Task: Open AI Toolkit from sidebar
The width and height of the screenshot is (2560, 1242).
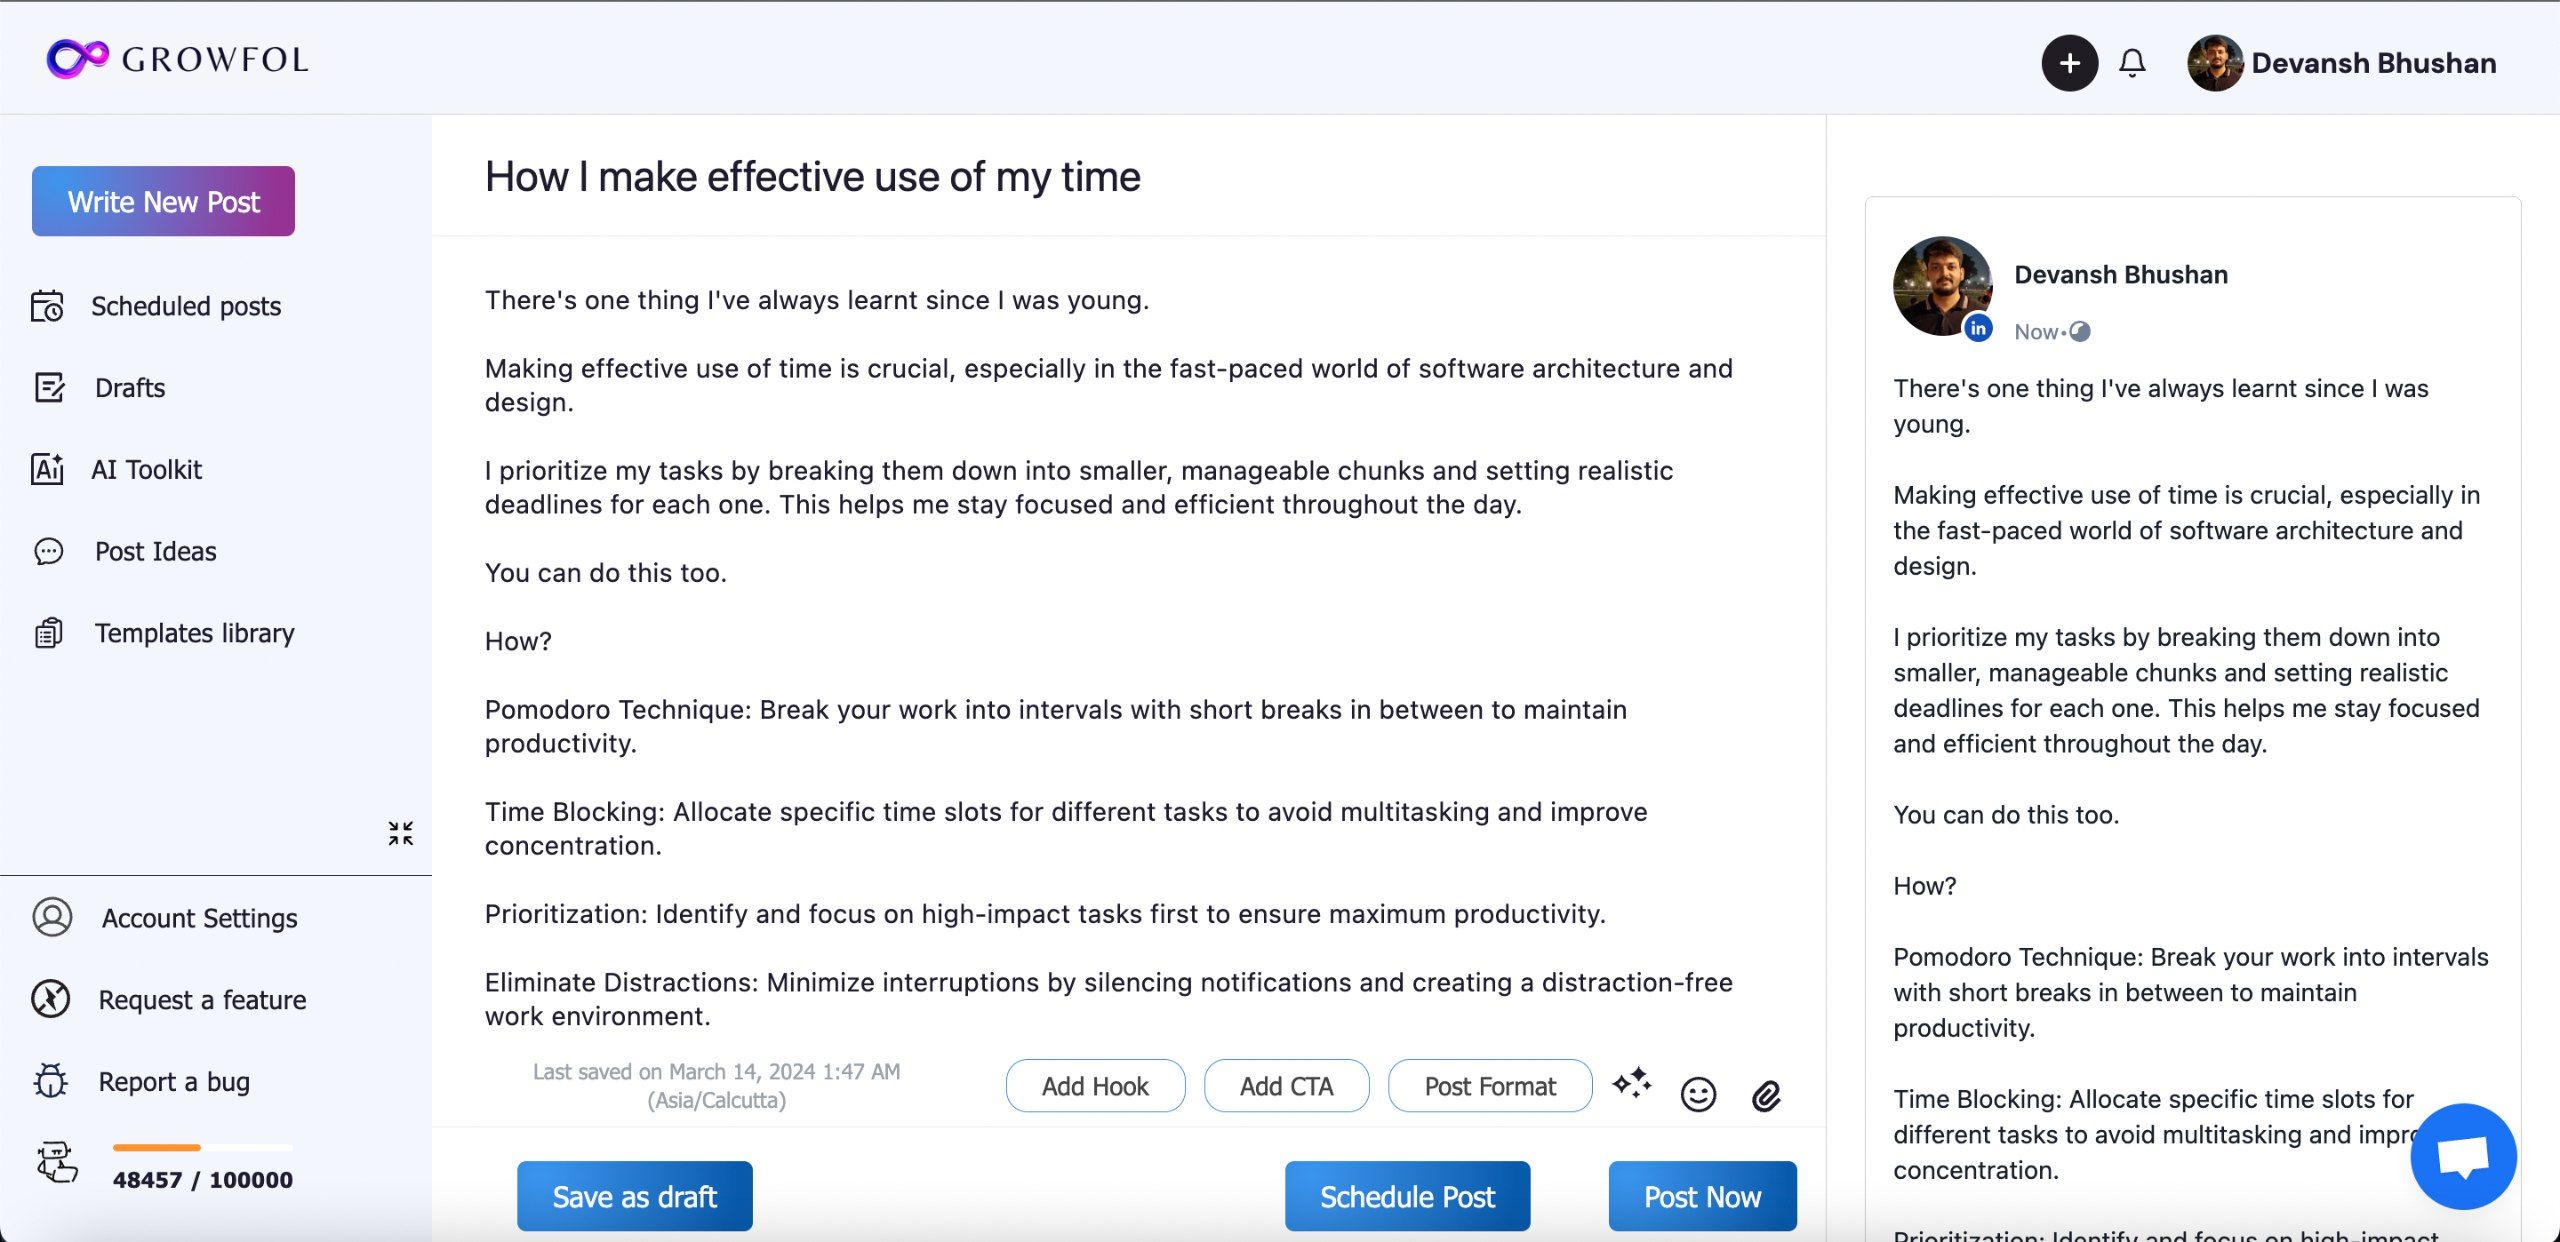Action: (x=146, y=470)
